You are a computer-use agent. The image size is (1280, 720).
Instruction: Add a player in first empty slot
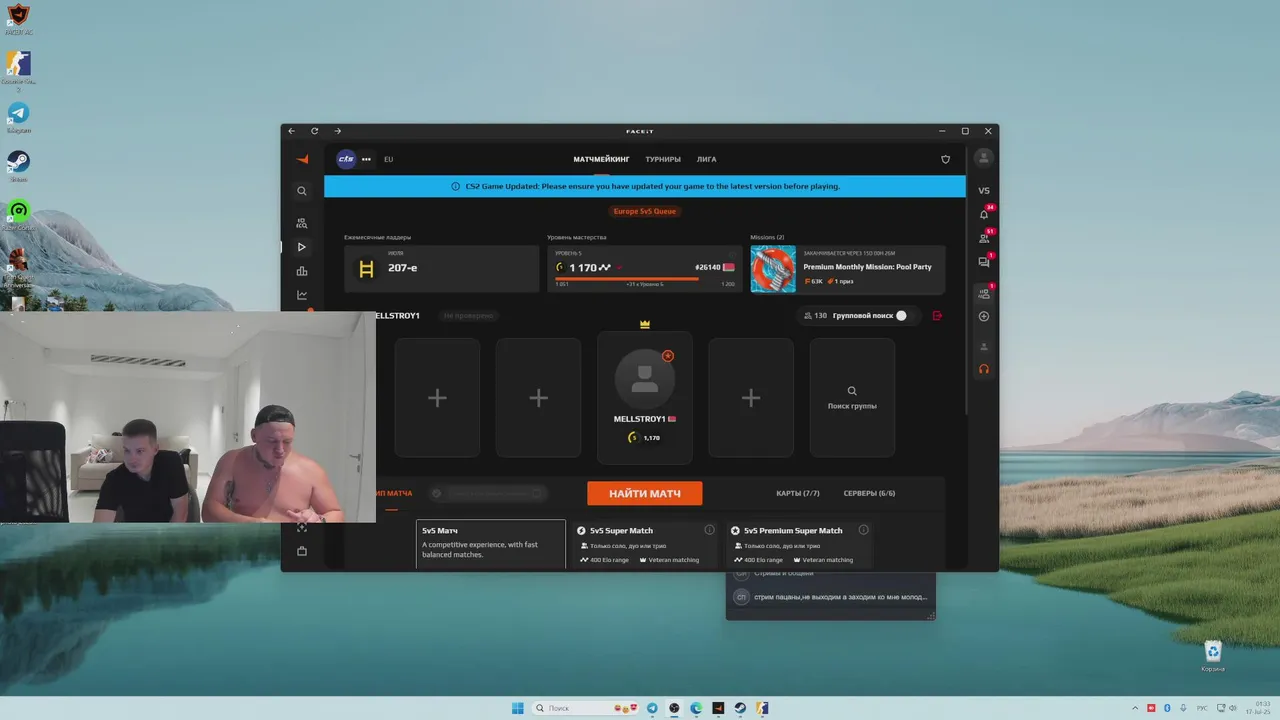[437, 398]
